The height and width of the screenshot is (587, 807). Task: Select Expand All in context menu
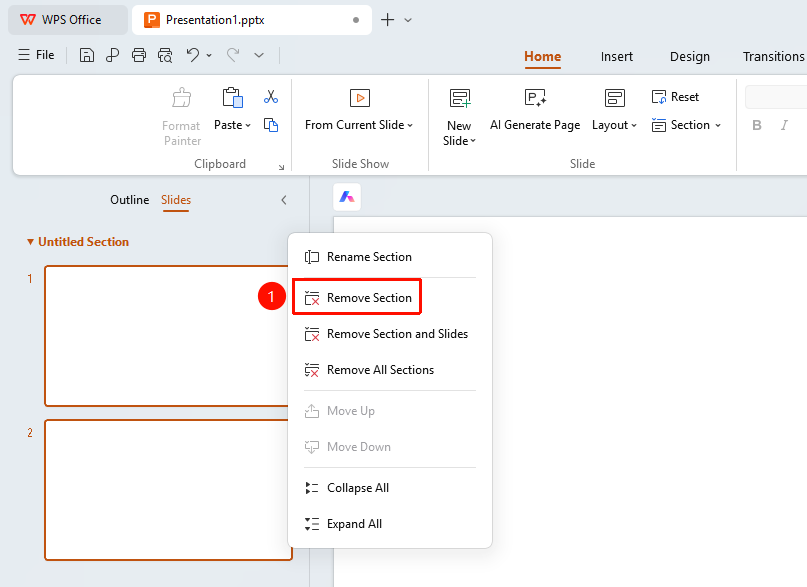(390, 524)
